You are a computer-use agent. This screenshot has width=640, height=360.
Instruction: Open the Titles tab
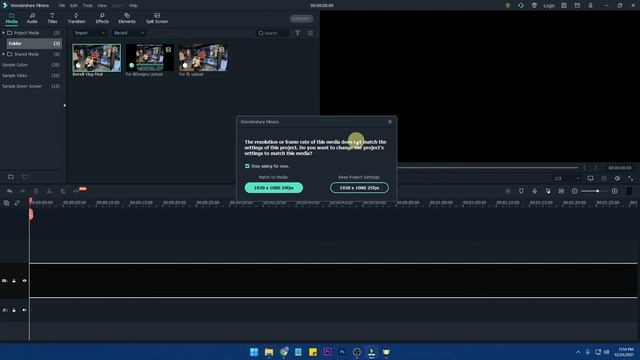(x=52, y=18)
